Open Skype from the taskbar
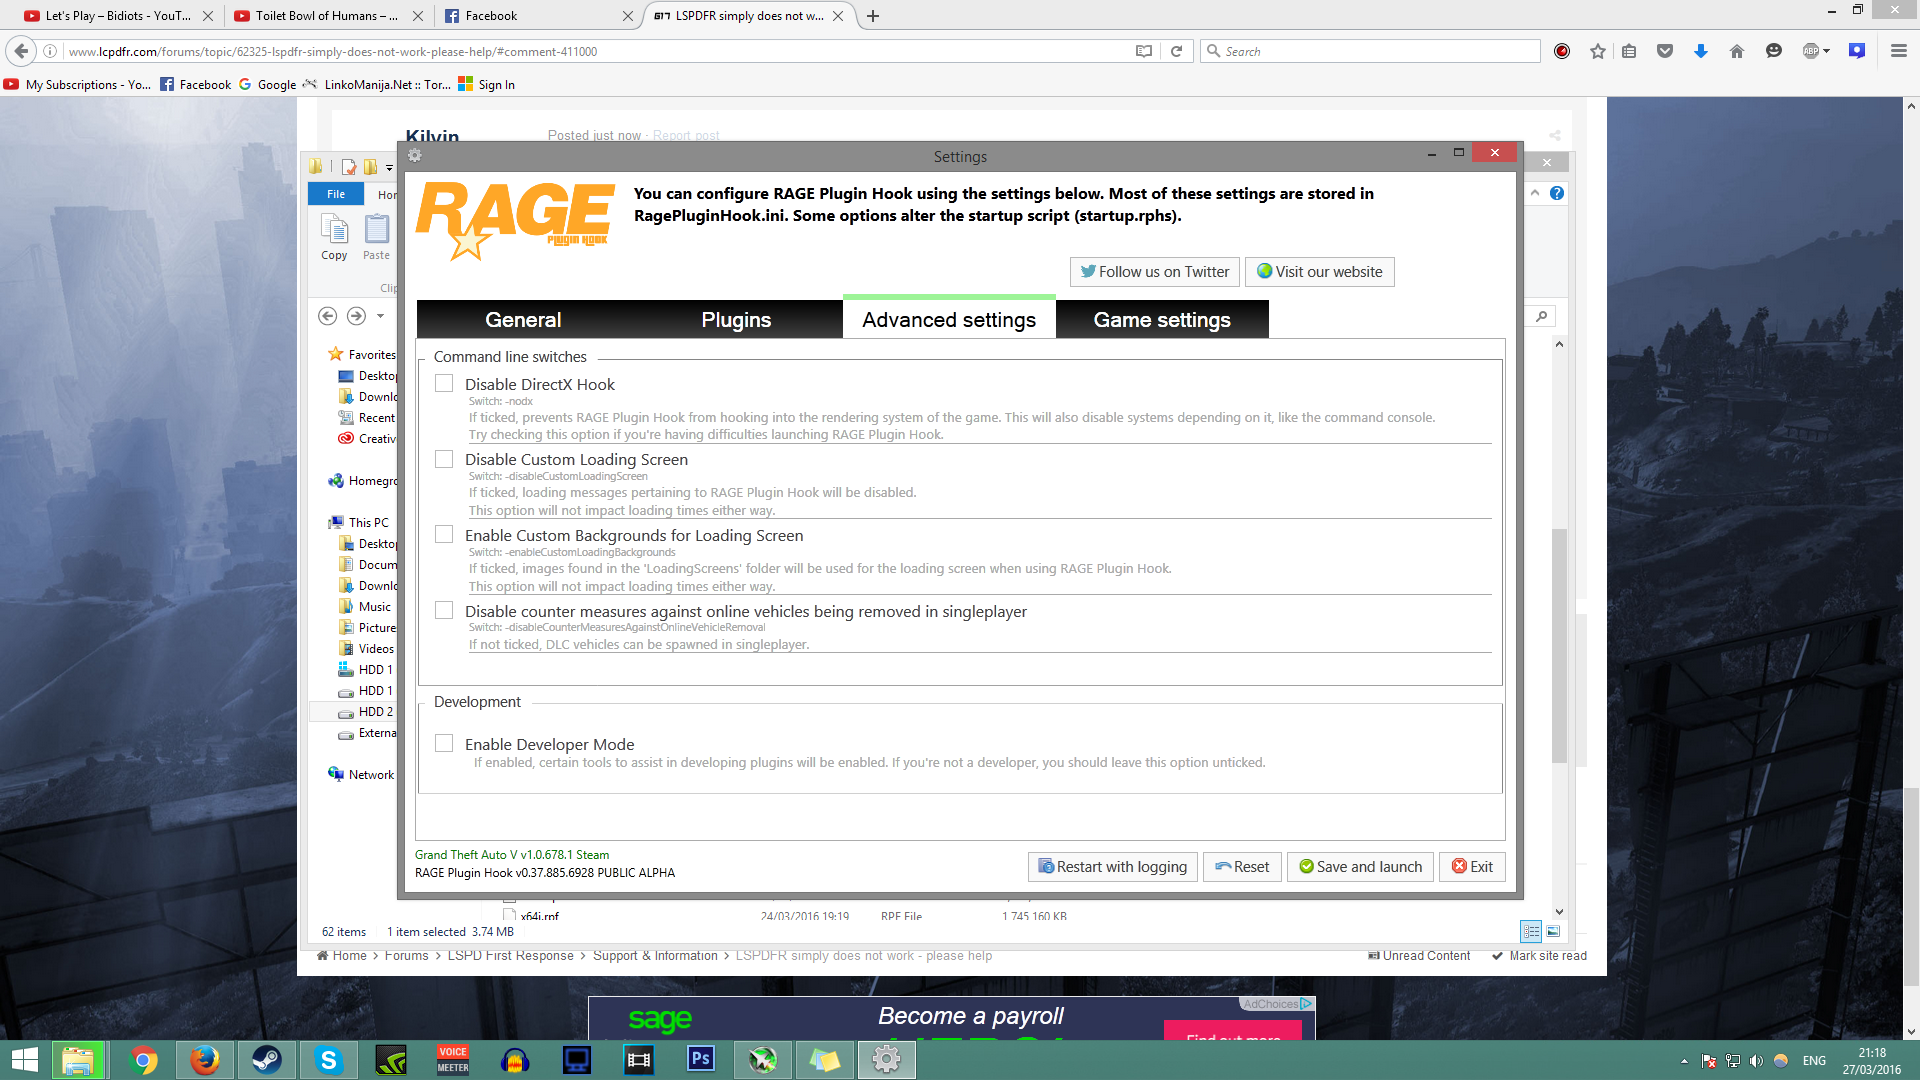1920x1080 pixels. tap(328, 1060)
